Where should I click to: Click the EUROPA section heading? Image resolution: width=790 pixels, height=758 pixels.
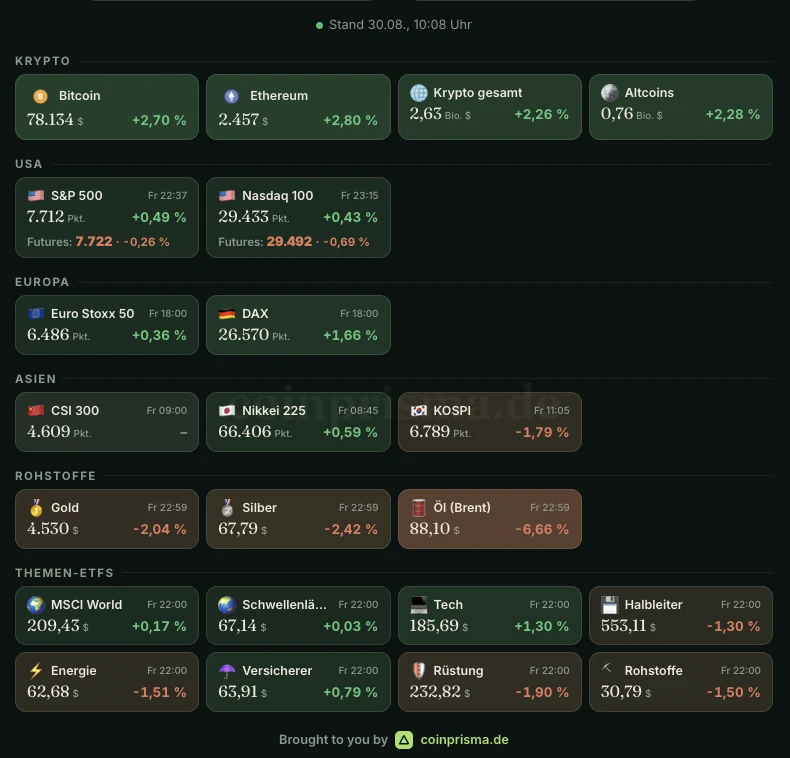pos(42,282)
